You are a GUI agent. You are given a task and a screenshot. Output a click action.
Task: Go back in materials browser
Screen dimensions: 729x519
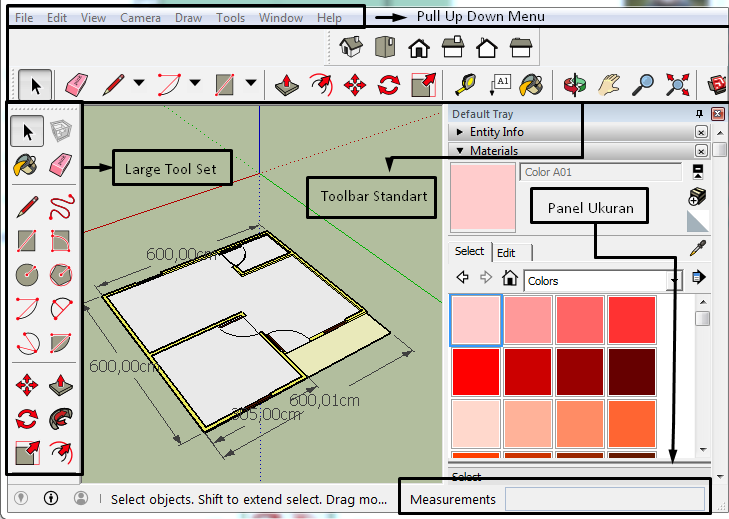[463, 278]
